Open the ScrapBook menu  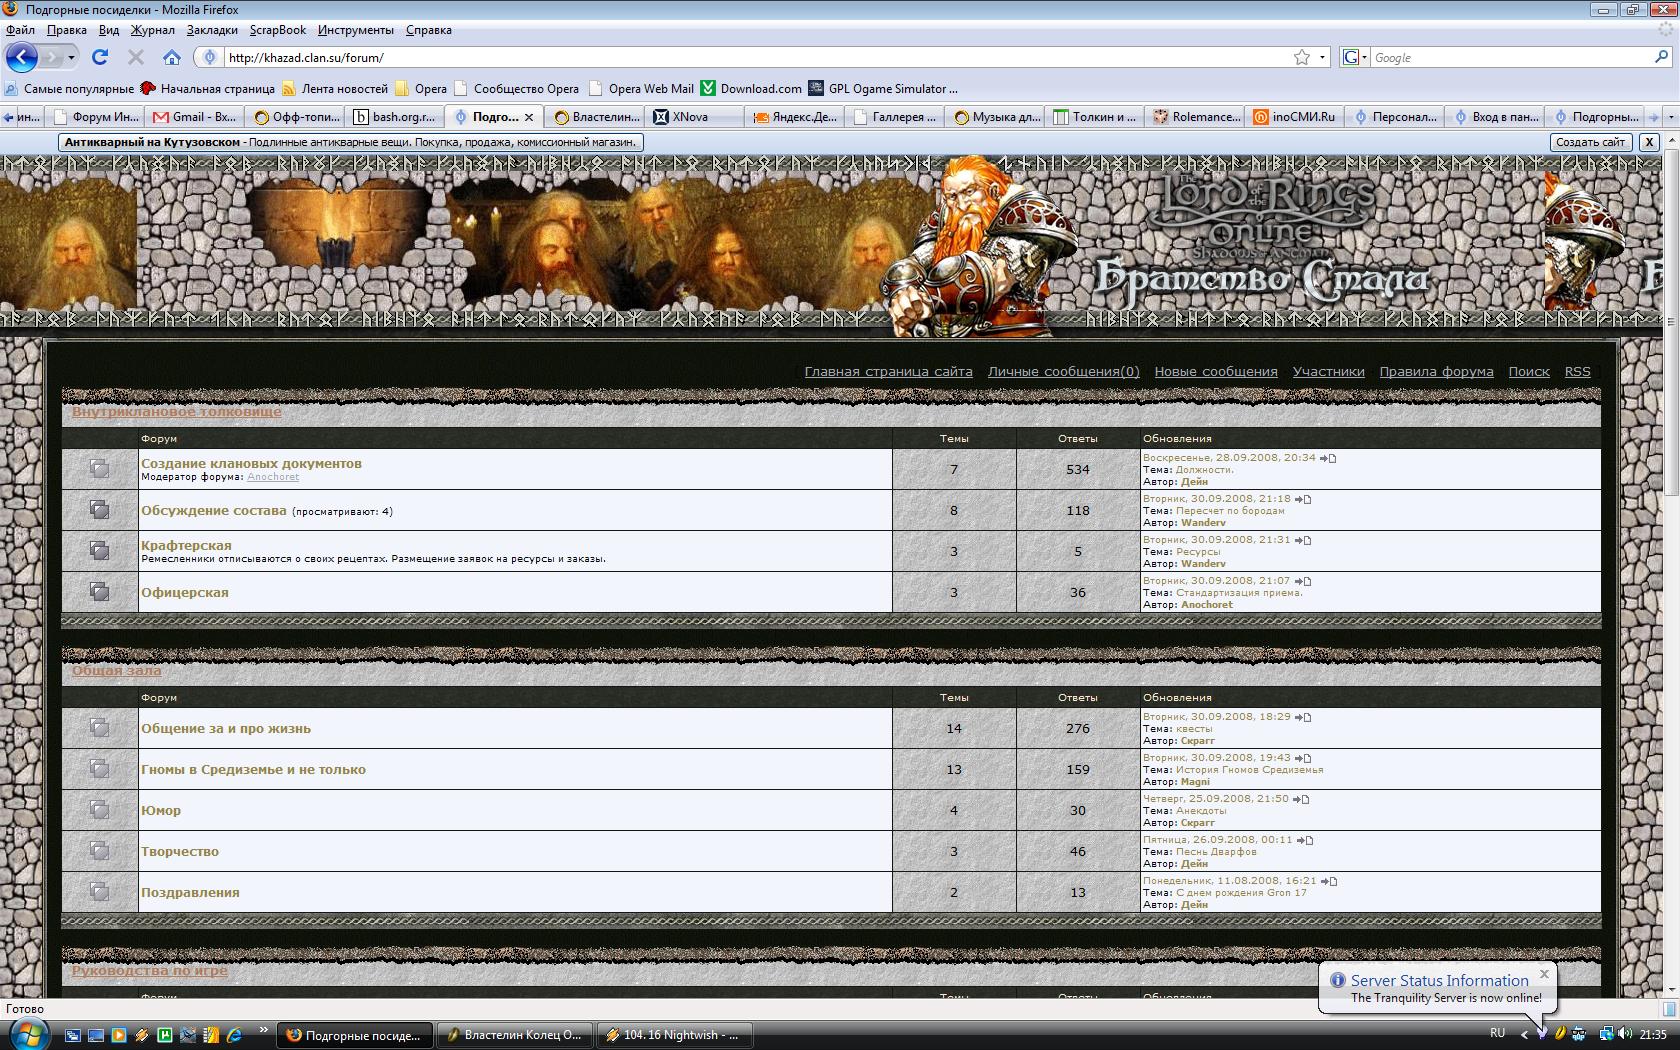pos(277,30)
